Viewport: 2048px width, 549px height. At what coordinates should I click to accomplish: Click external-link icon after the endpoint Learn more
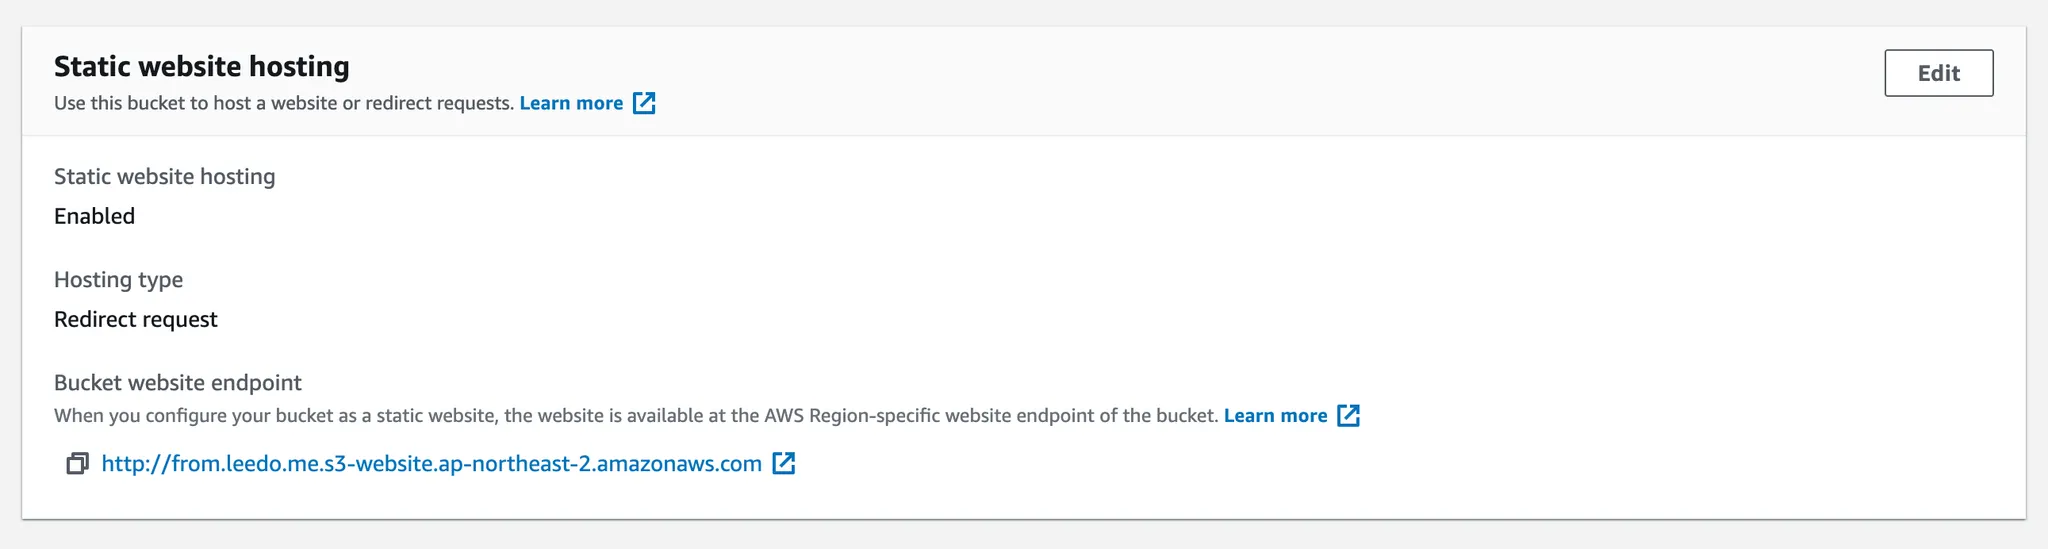[1348, 416]
